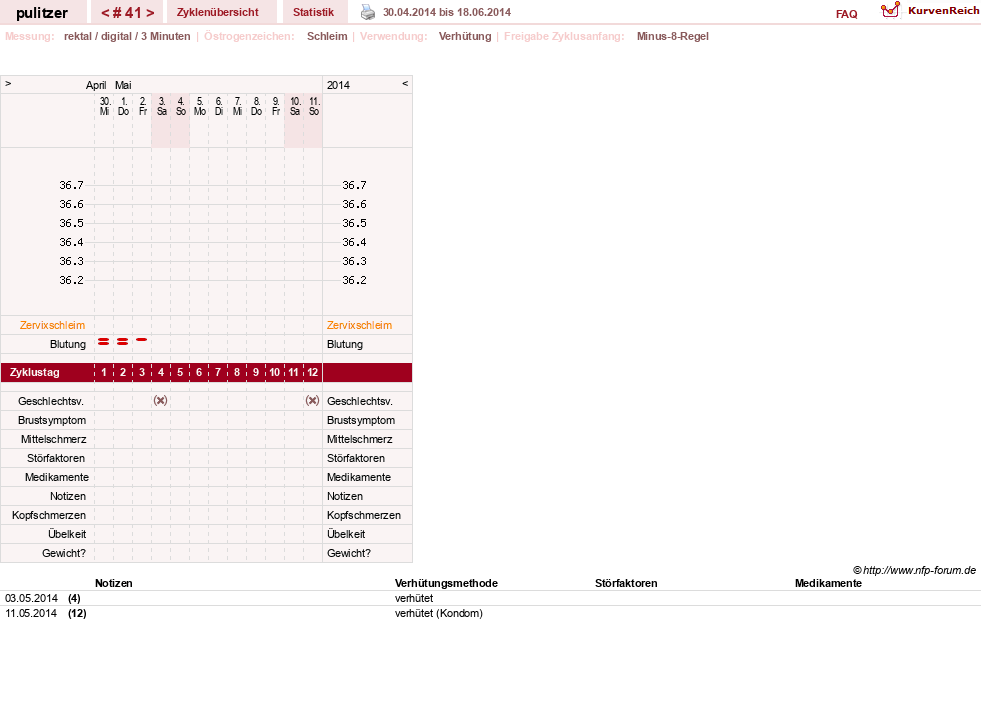Image resolution: width=981 pixels, height=702 pixels.
Task: Click right Notizen row label
Action: (x=345, y=496)
